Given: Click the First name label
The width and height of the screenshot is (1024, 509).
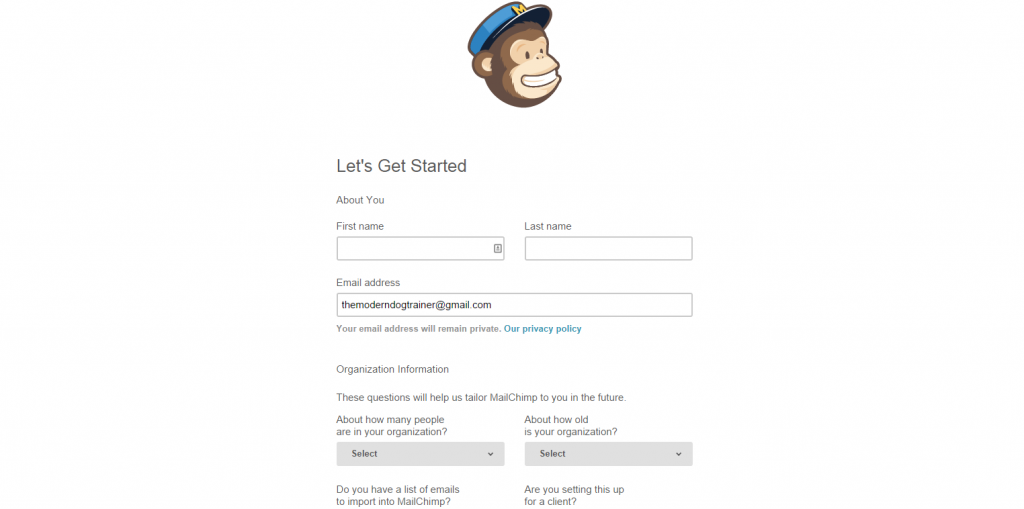Looking at the screenshot, I should [360, 226].
